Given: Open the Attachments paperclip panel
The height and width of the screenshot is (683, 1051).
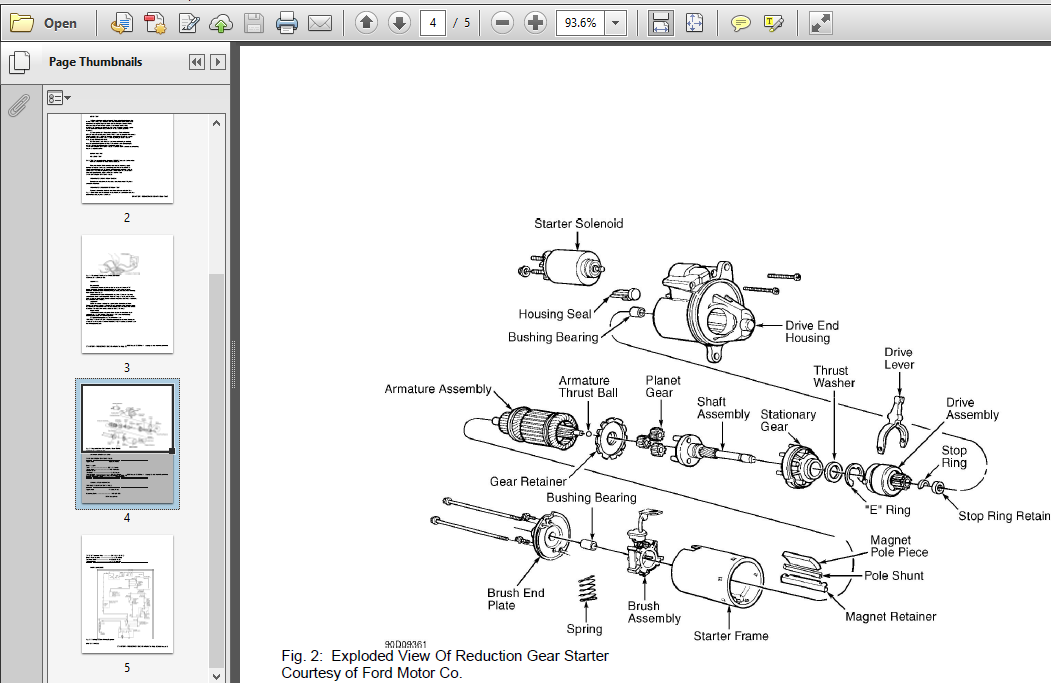Looking at the screenshot, I should 19,105.
